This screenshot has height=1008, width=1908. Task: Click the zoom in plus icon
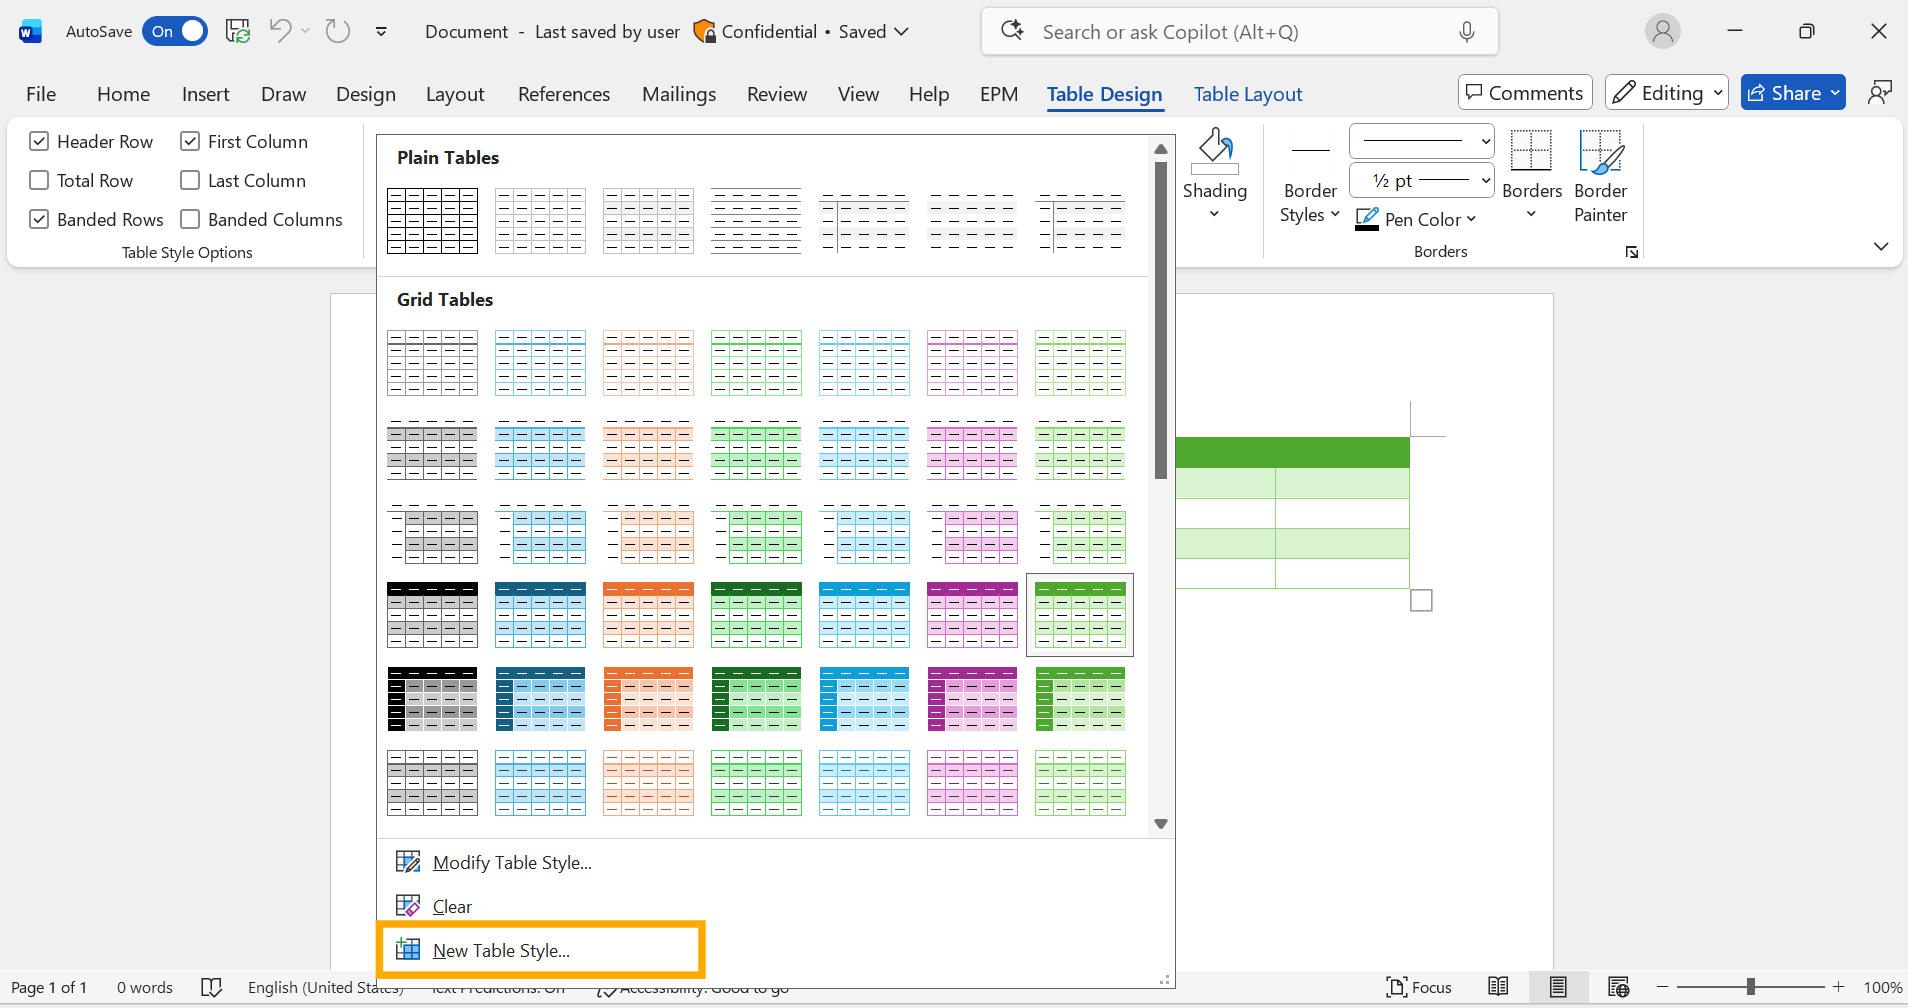click(1838, 987)
